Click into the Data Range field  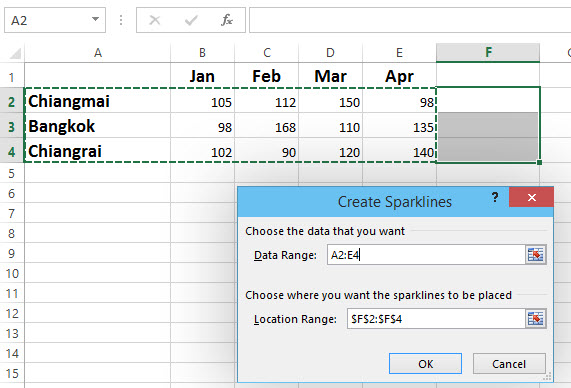coord(426,254)
